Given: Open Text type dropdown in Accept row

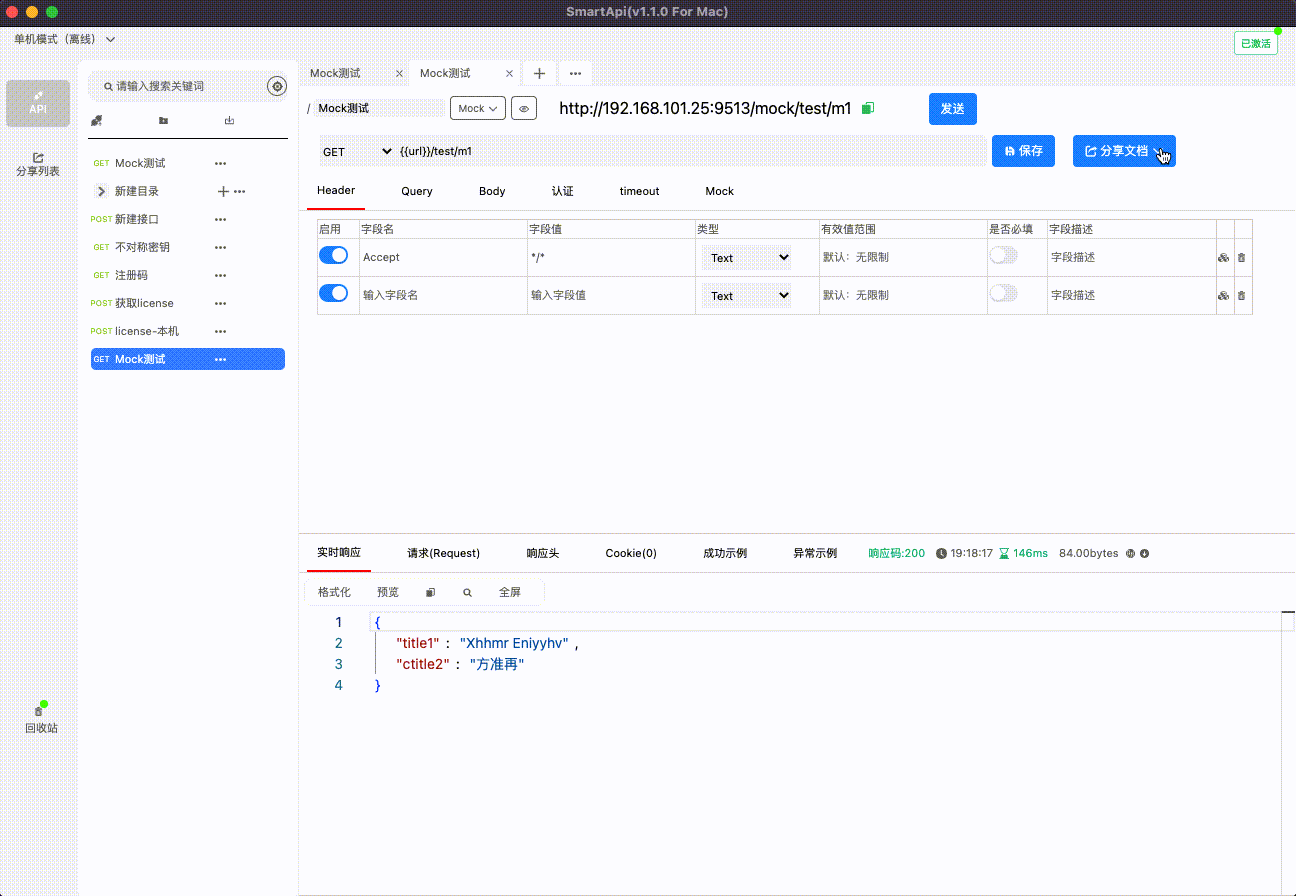Looking at the screenshot, I should [x=746, y=258].
